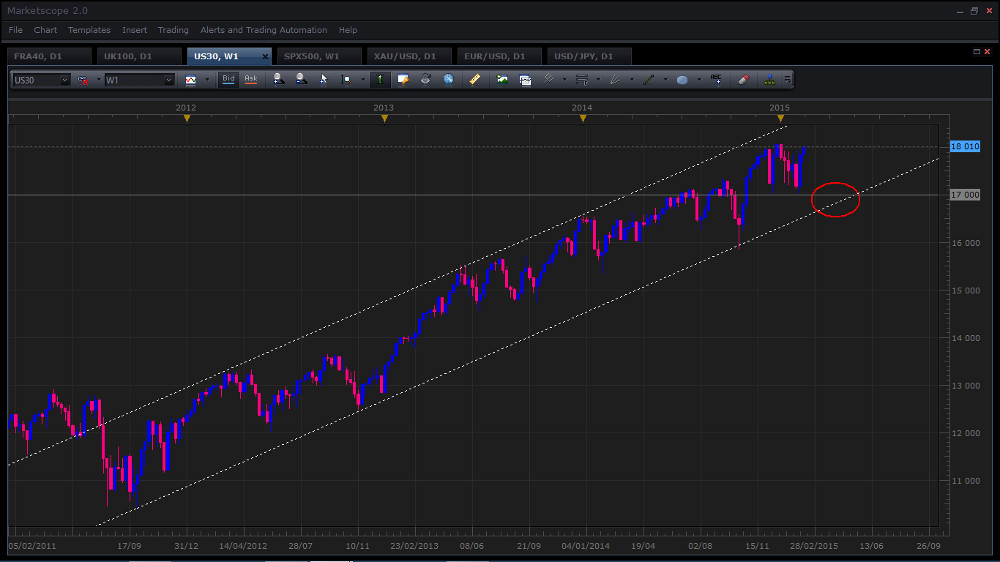Click the 2015 year marker triangle
Viewport: 1000px width, 562px height.
click(781, 119)
